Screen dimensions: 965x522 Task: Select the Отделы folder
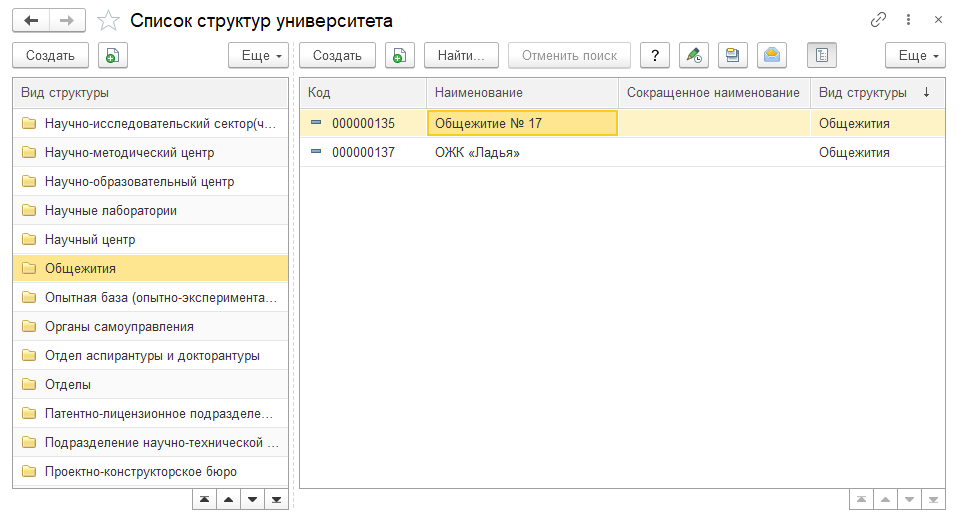click(x=151, y=384)
